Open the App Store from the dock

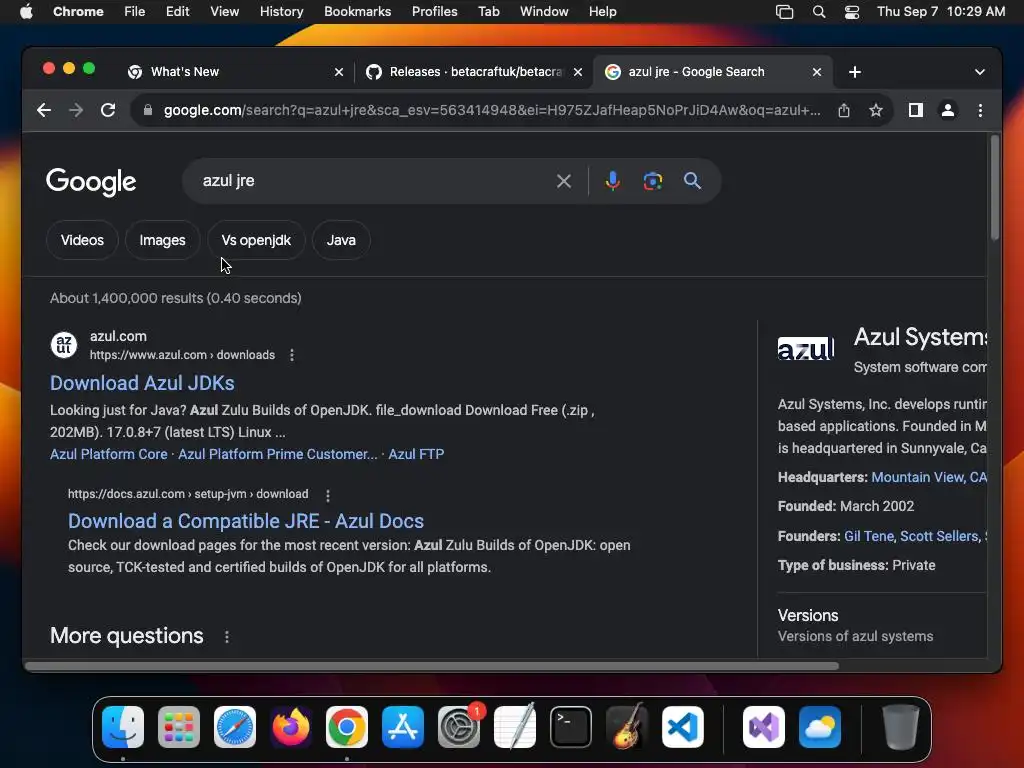tap(403, 727)
